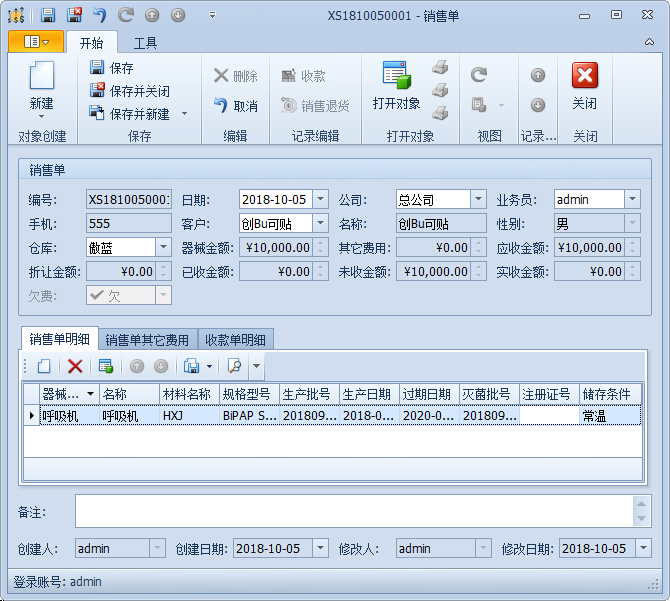Expand the 公司 (Company) combo box
This screenshot has width=670, height=601.
tap(478, 199)
